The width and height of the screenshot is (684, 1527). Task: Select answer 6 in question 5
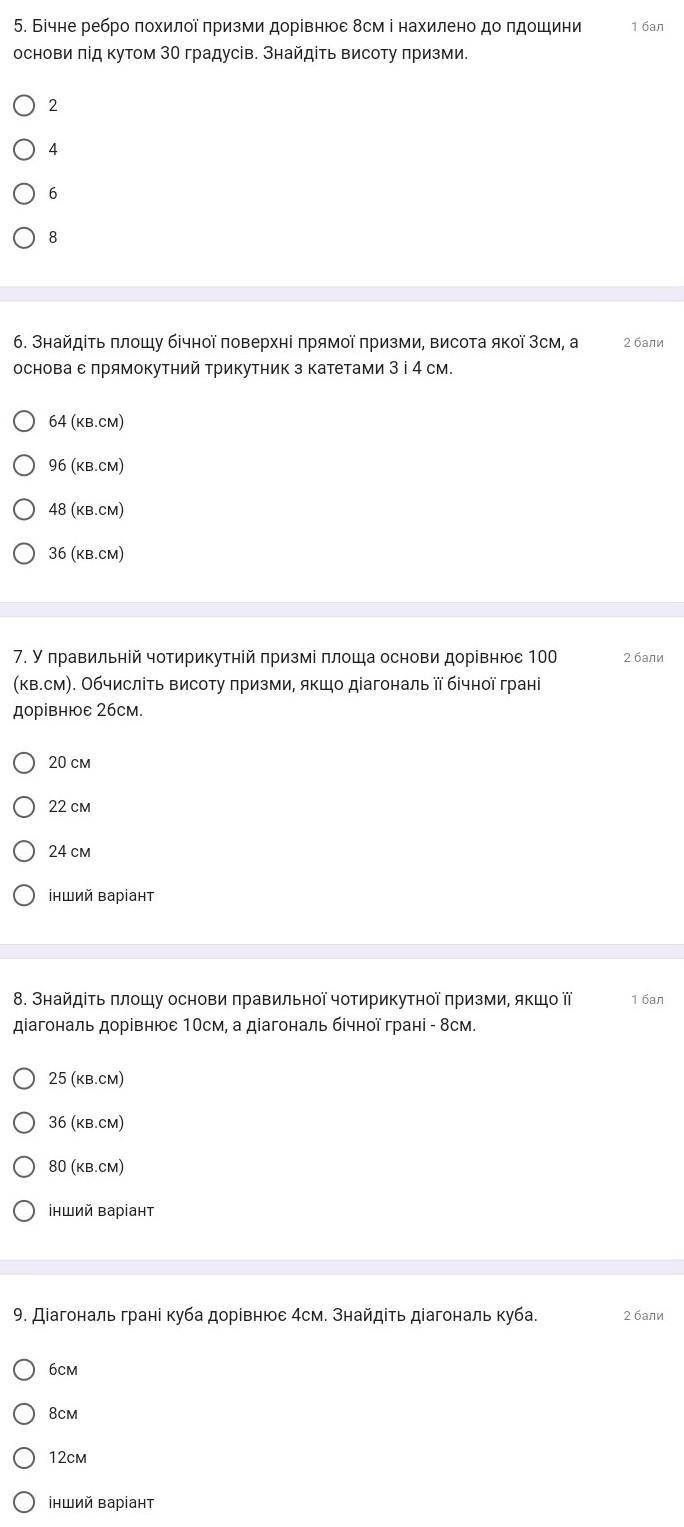[24, 193]
